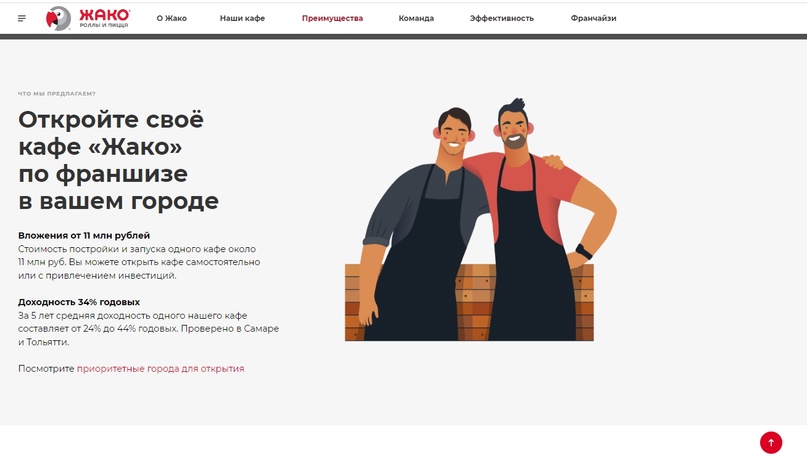Navigate to the «Команда» section

(x=416, y=18)
